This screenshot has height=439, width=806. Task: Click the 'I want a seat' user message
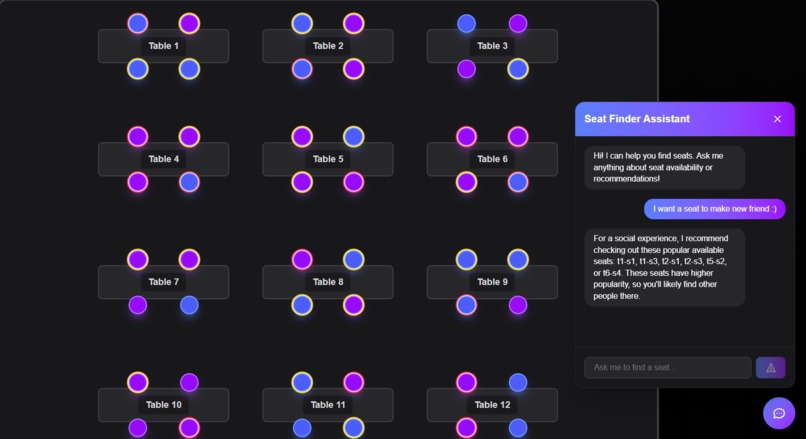coord(715,209)
